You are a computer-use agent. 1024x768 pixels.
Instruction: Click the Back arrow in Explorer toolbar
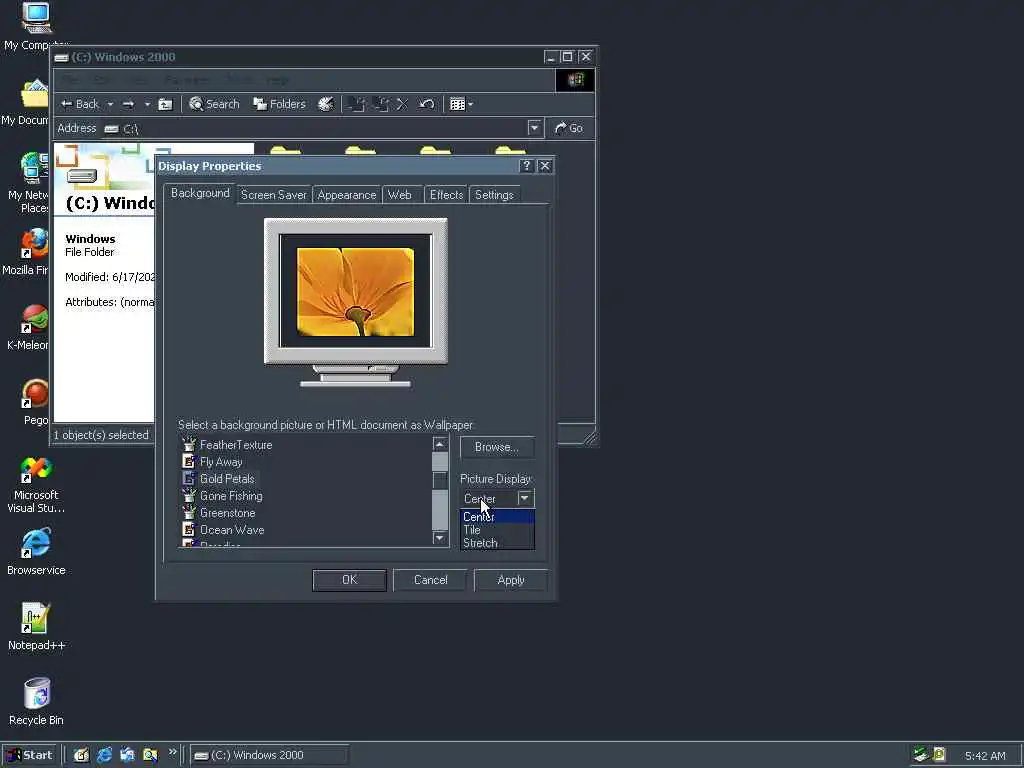79,104
